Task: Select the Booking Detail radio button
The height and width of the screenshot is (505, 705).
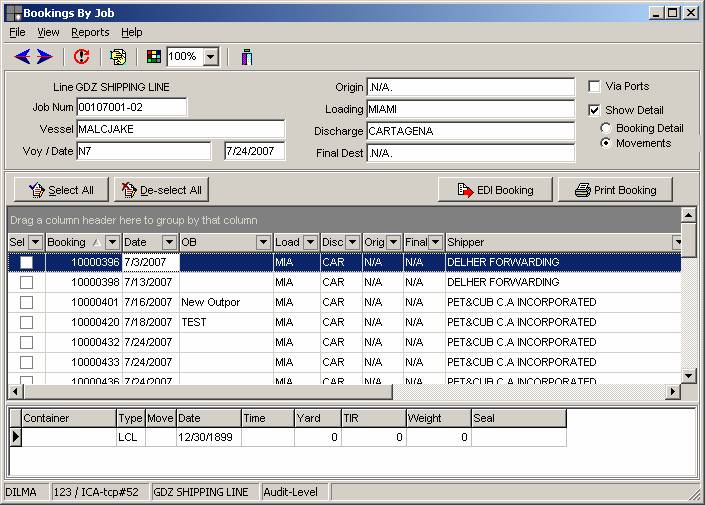Action: click(607, 128)
